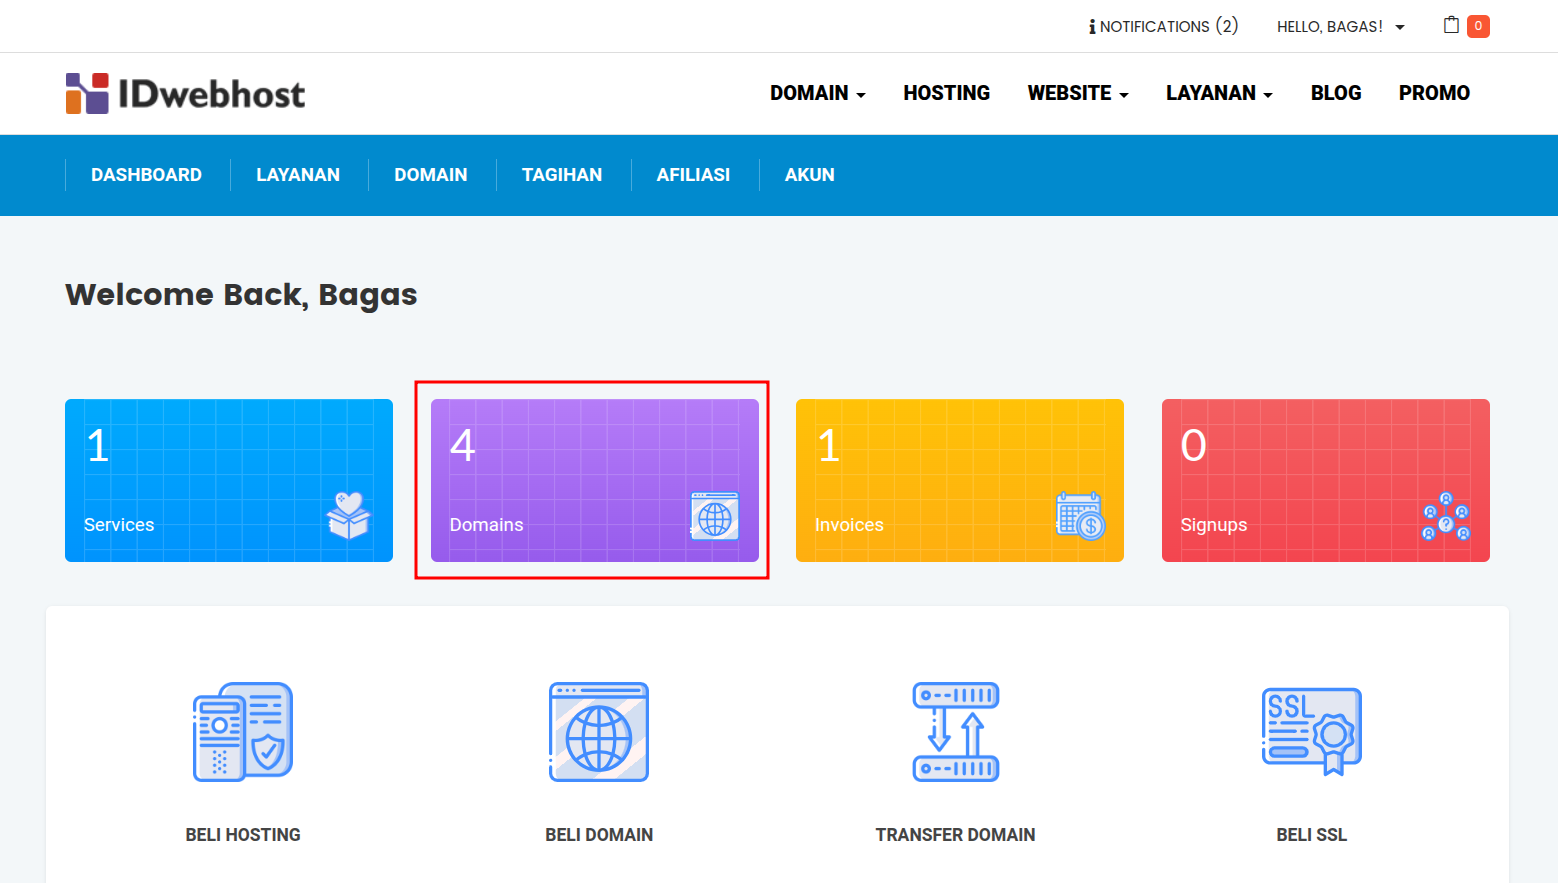
Task: Click the Services gift box icon
Action: coord(348,515)
